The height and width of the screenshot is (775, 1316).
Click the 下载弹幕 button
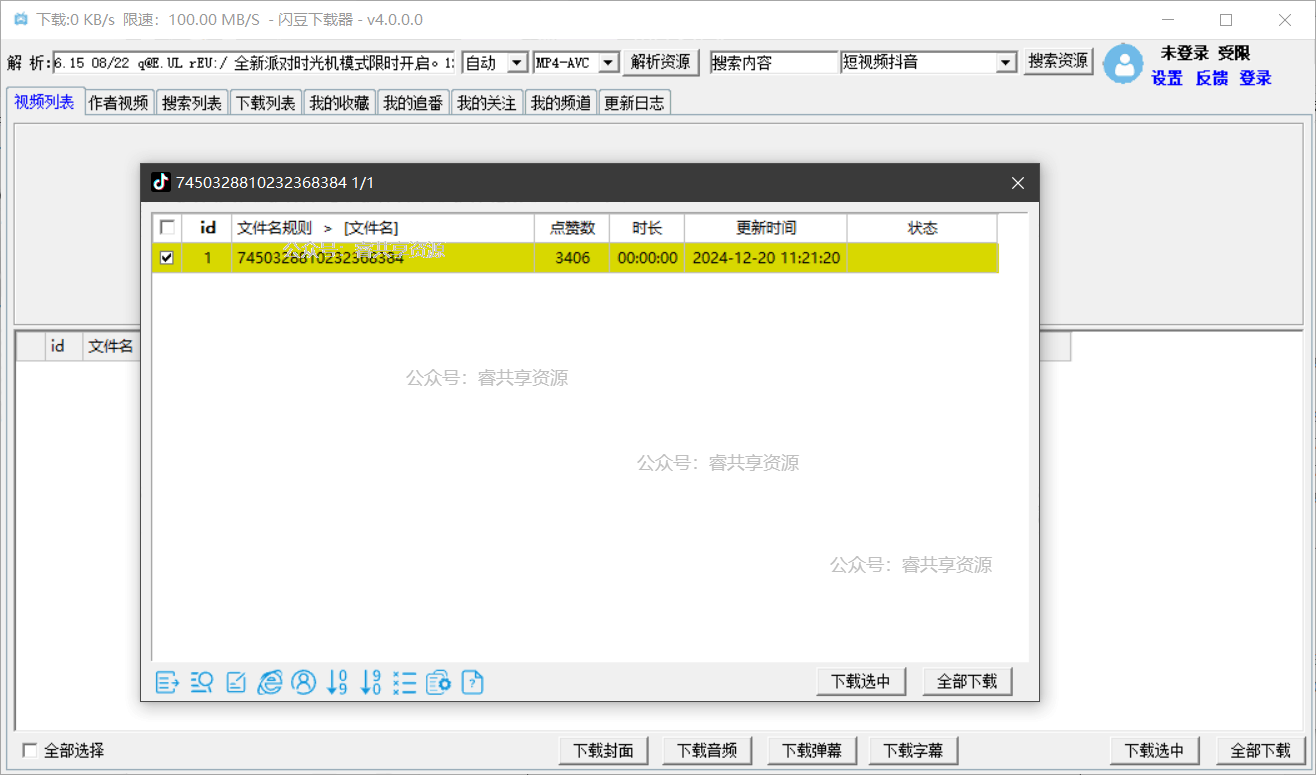pos(811,751)
